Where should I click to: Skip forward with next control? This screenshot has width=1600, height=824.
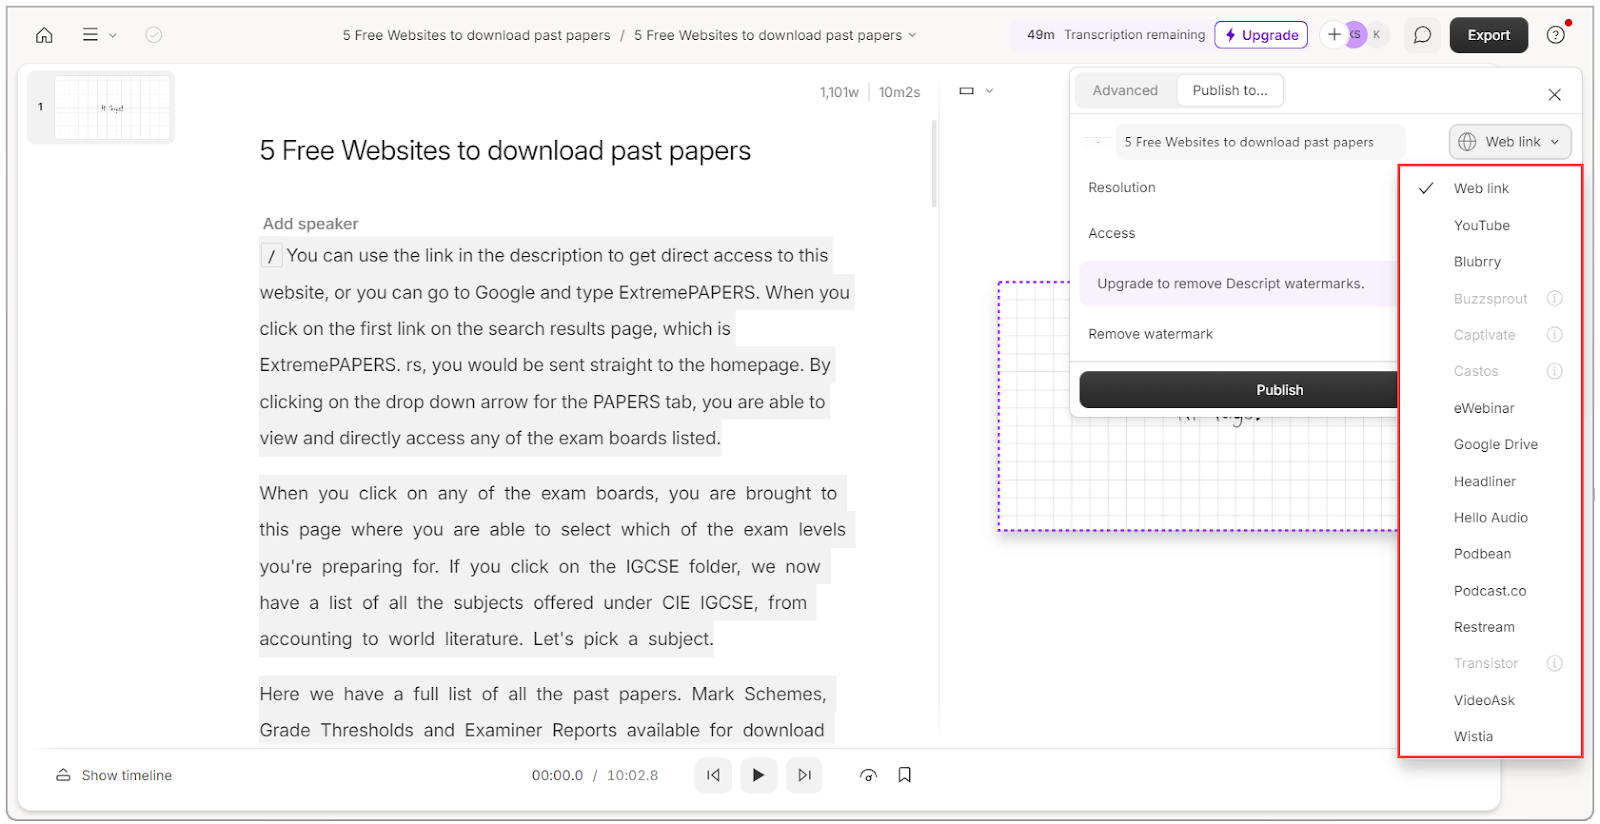tap(804, 775)
